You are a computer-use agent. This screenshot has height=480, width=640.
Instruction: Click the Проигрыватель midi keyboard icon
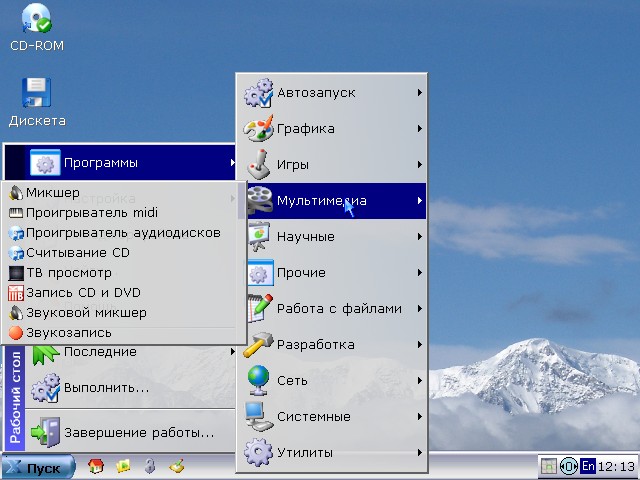coord(16,213)
